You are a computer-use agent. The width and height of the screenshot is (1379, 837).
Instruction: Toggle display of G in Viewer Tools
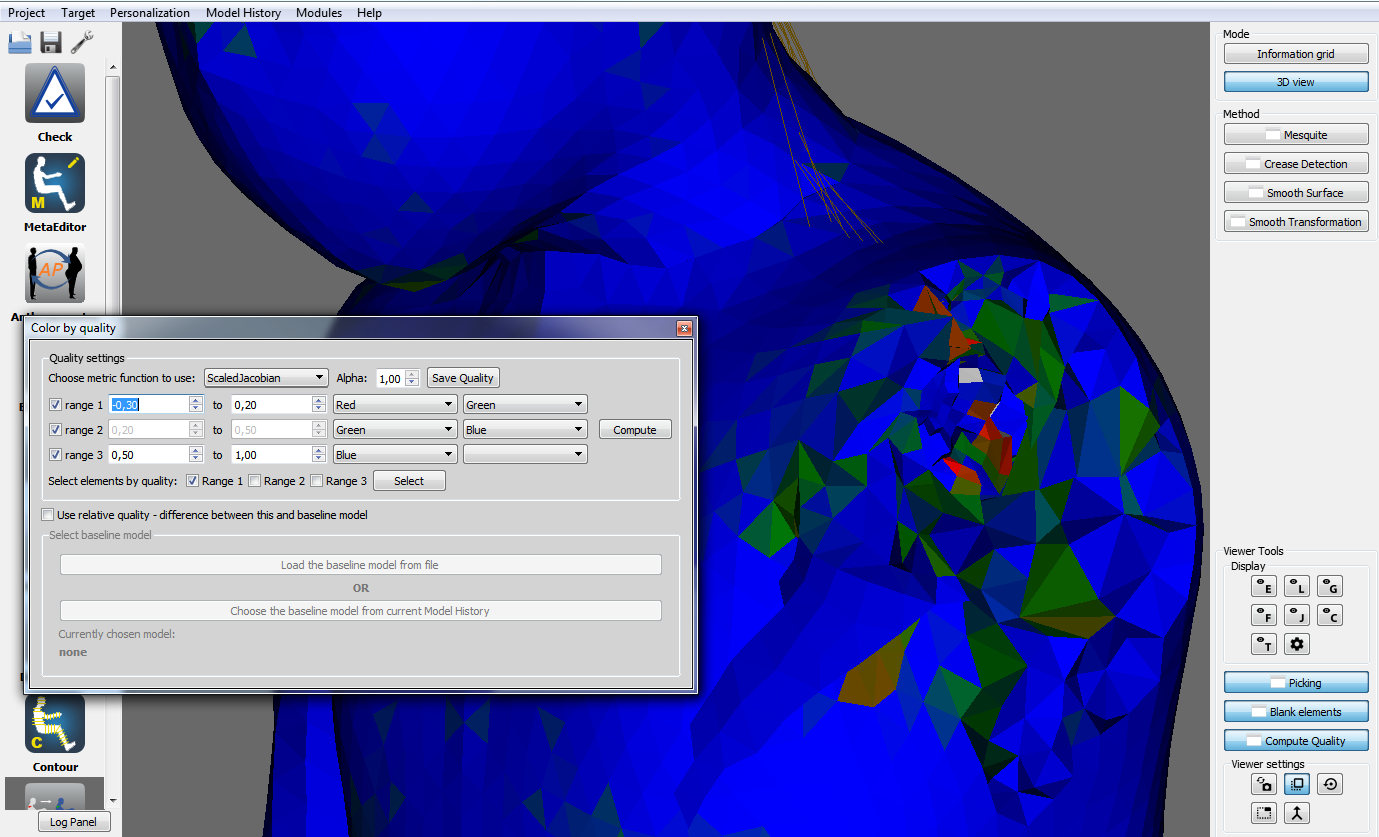[1329, 587]
